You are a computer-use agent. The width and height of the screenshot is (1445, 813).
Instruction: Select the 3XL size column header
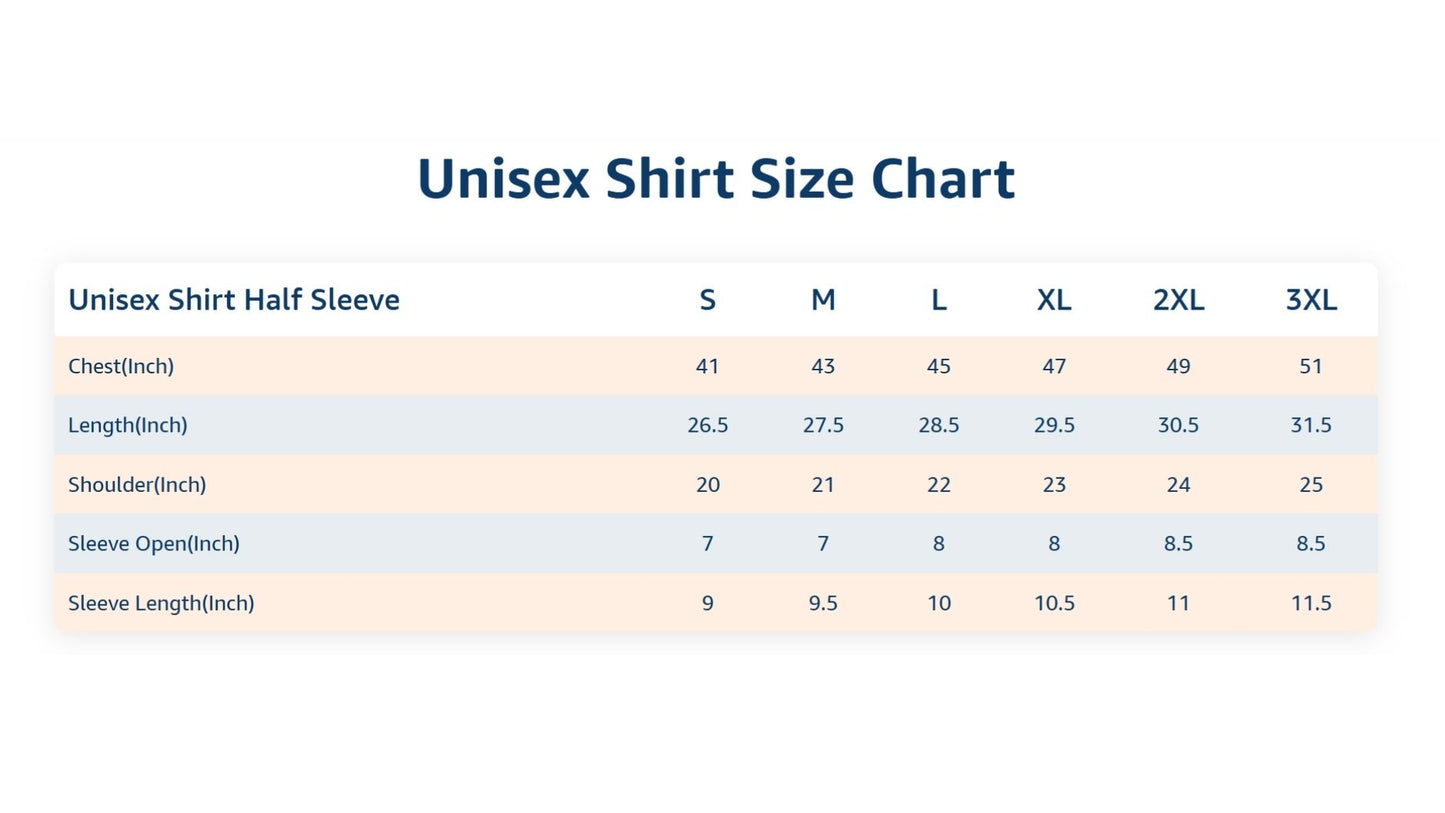(1311, 300)
